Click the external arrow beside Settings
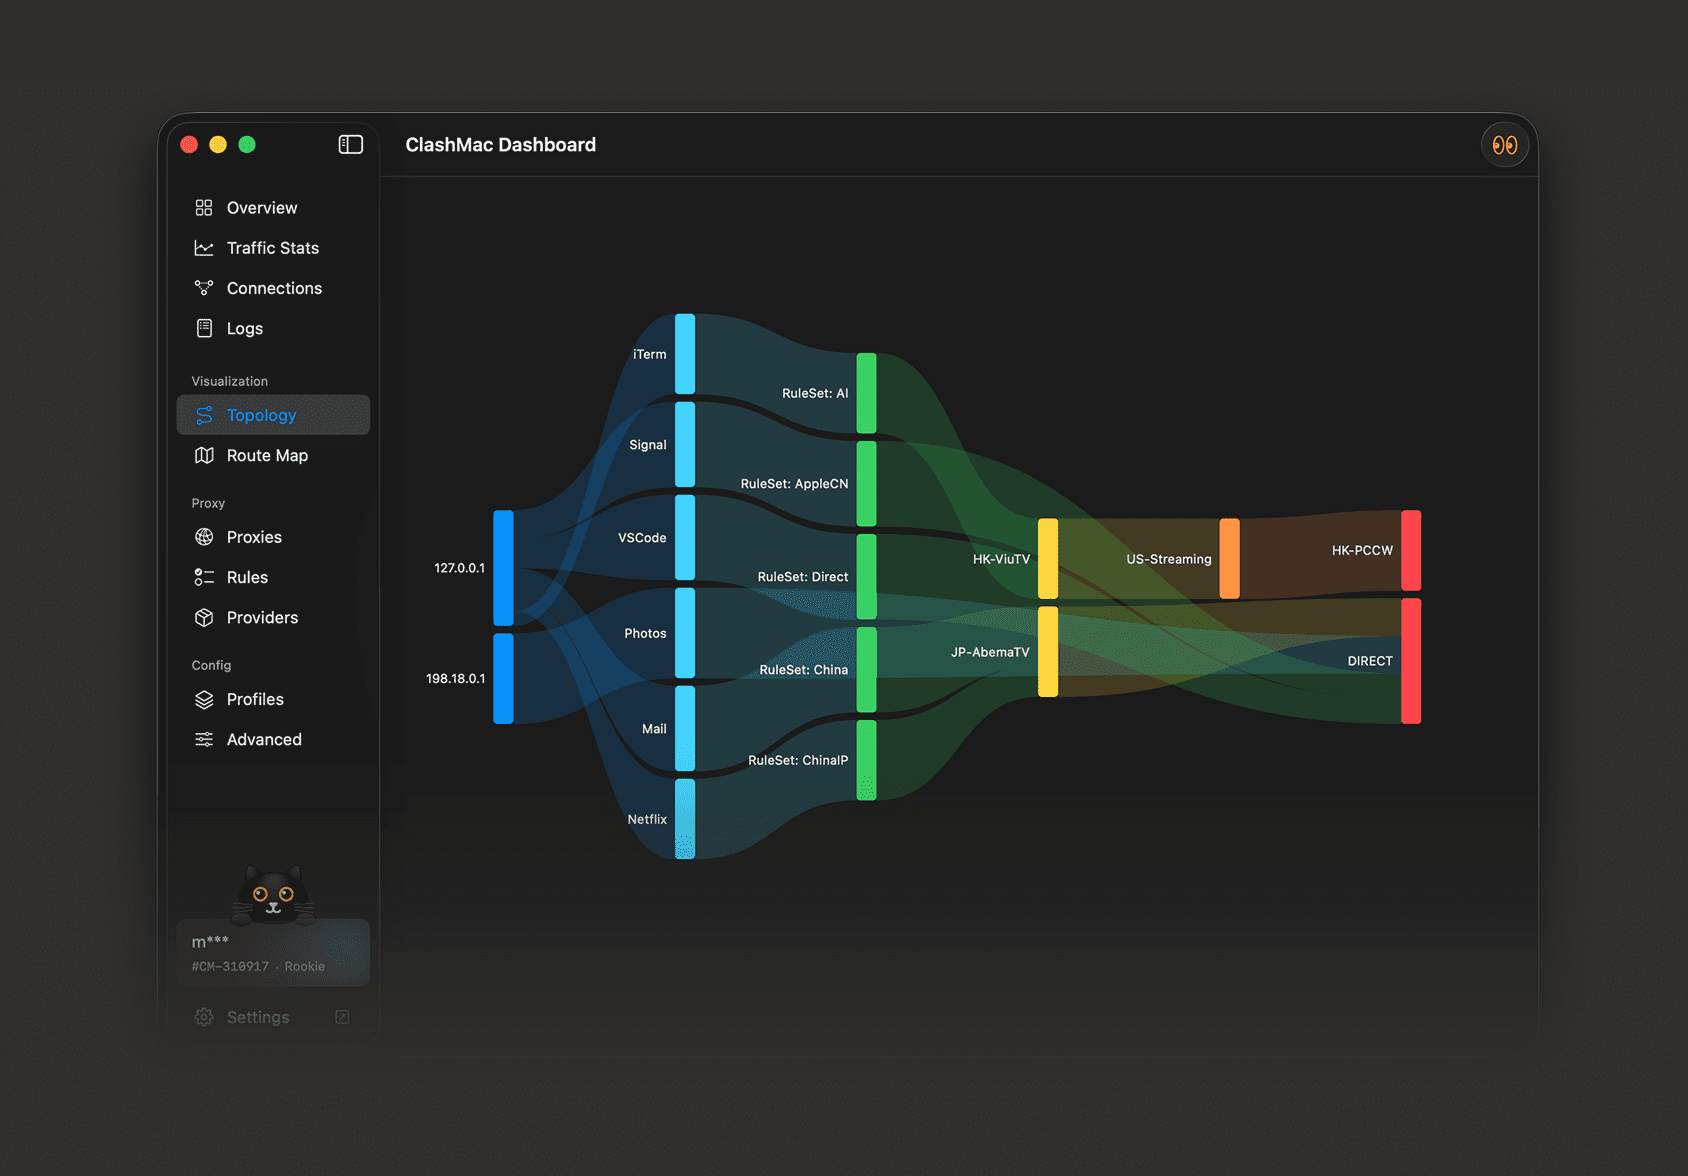The width and height of the screenshot is (1688, 1176). pos(342,1017)
